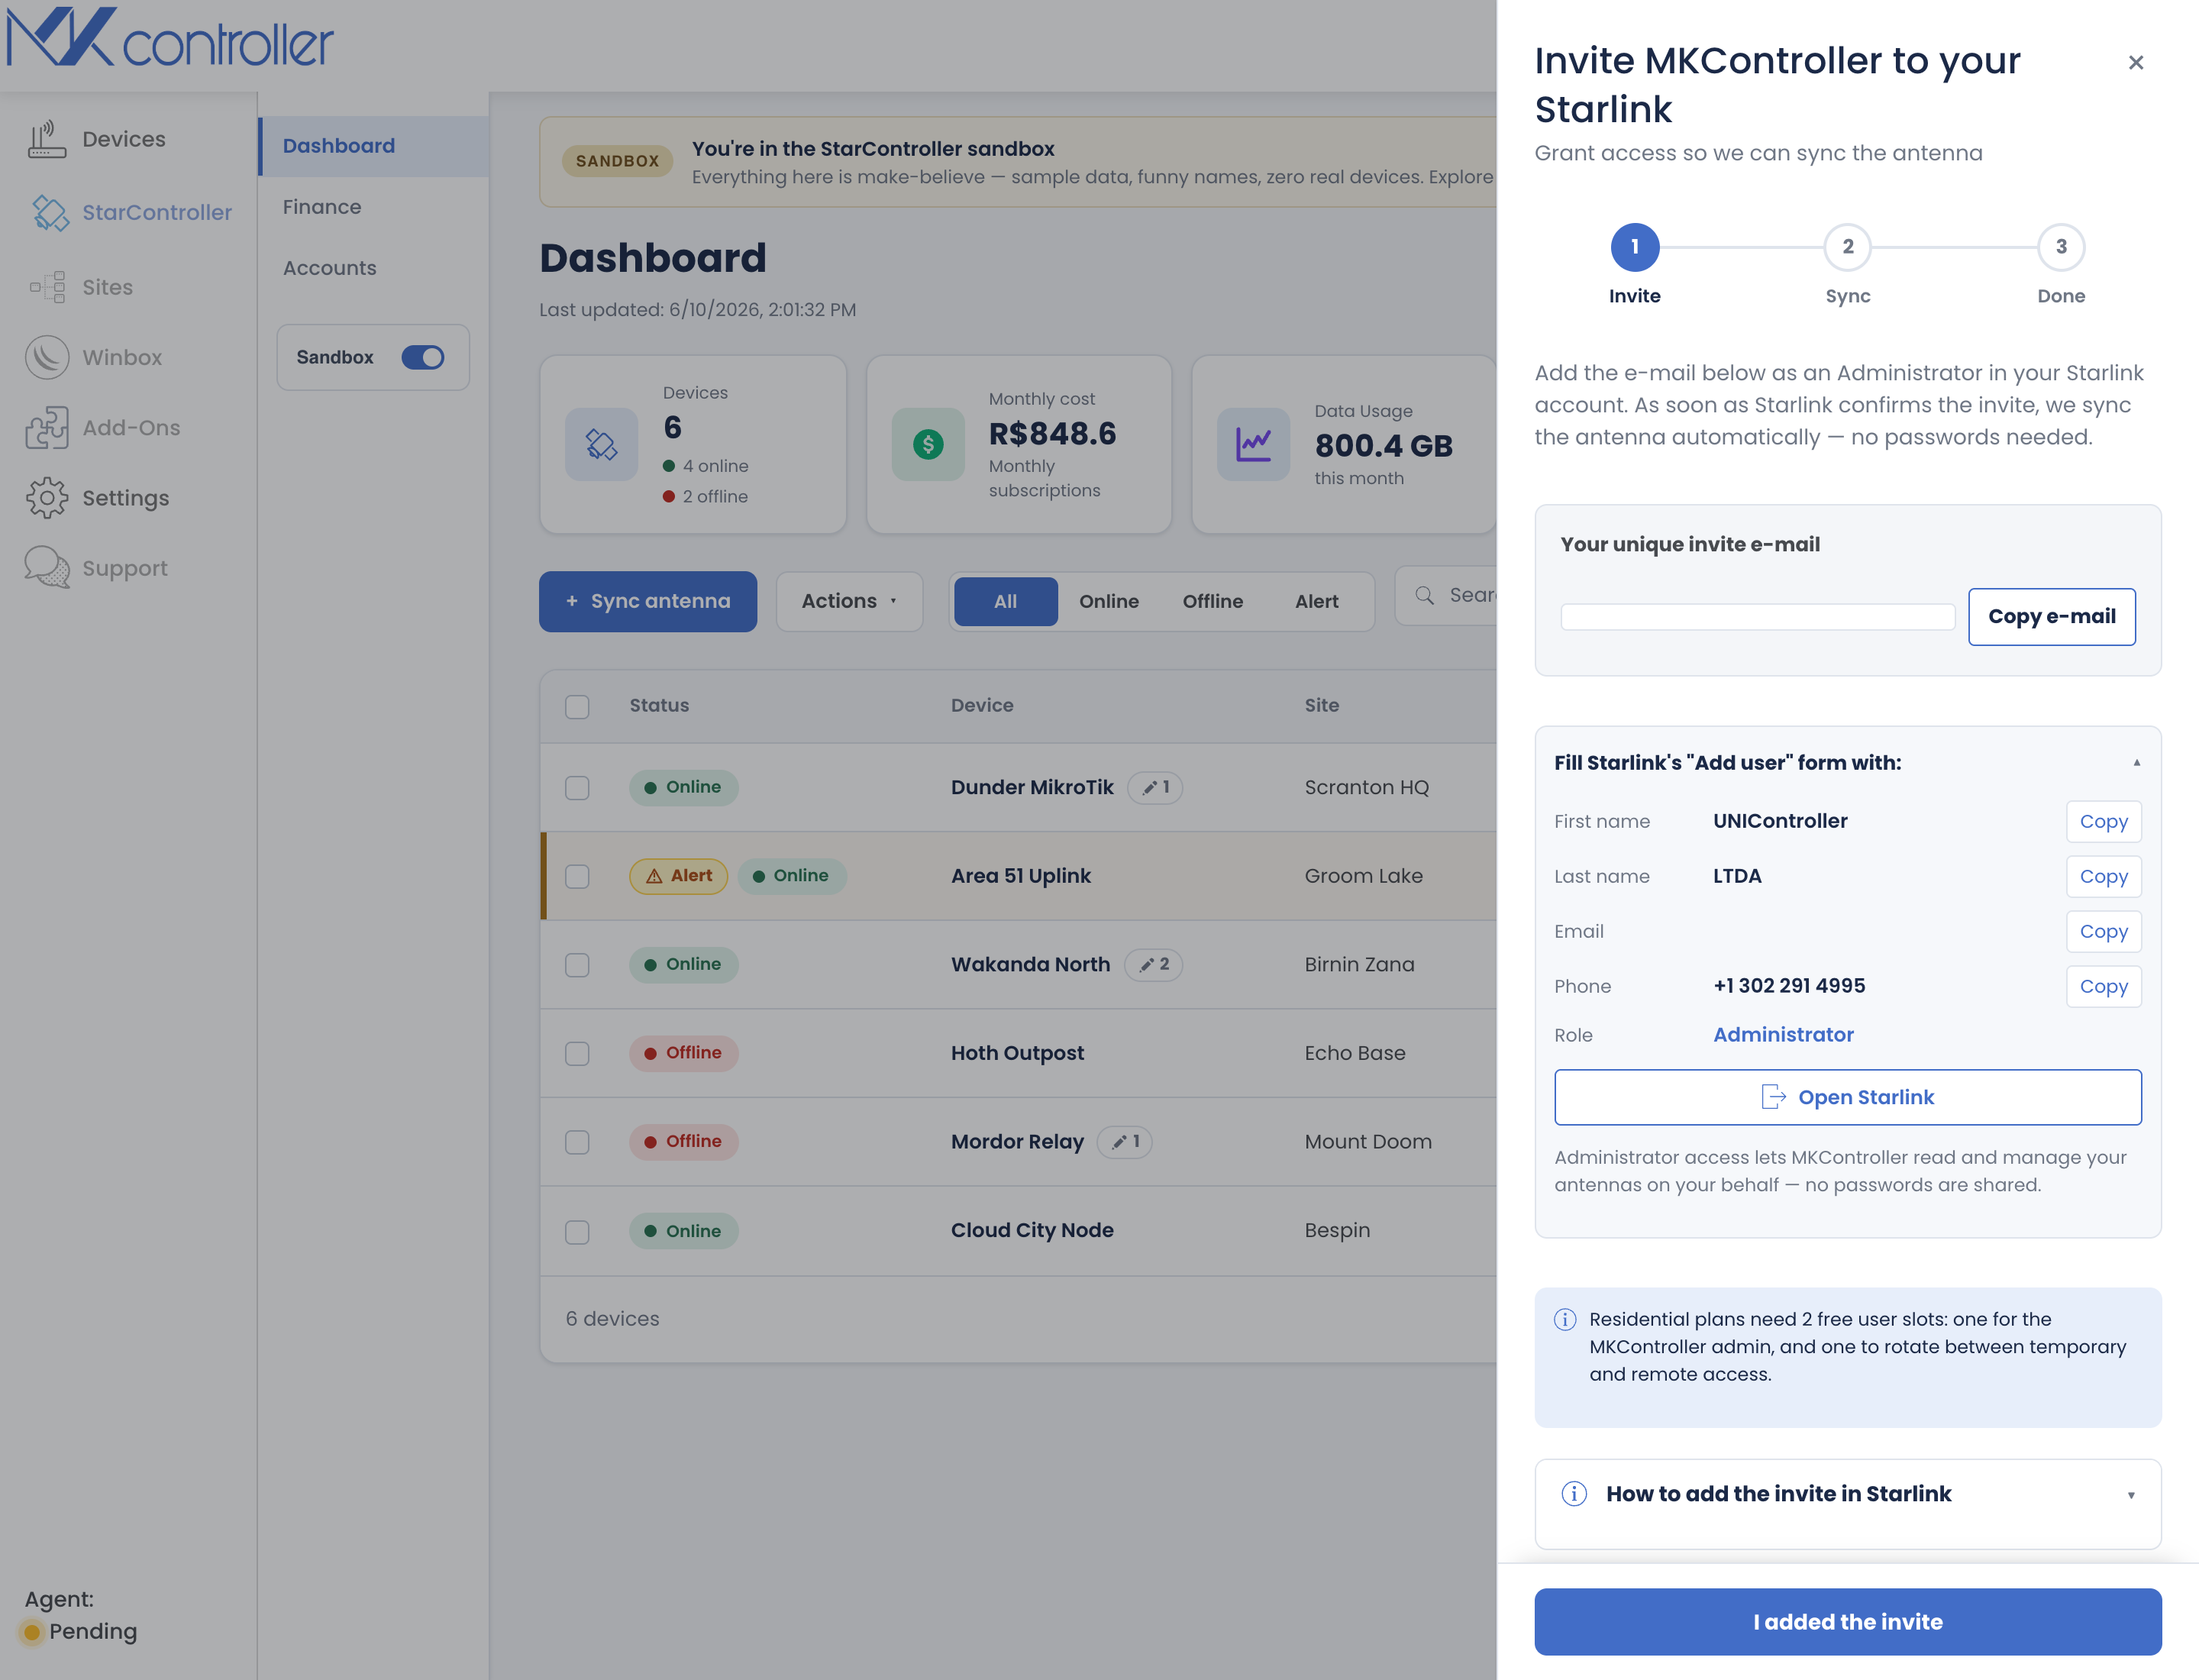Viewport: 2199px width, 1680px height.
Task: Click the search magnifier icon
Action: coord(1425,595)
